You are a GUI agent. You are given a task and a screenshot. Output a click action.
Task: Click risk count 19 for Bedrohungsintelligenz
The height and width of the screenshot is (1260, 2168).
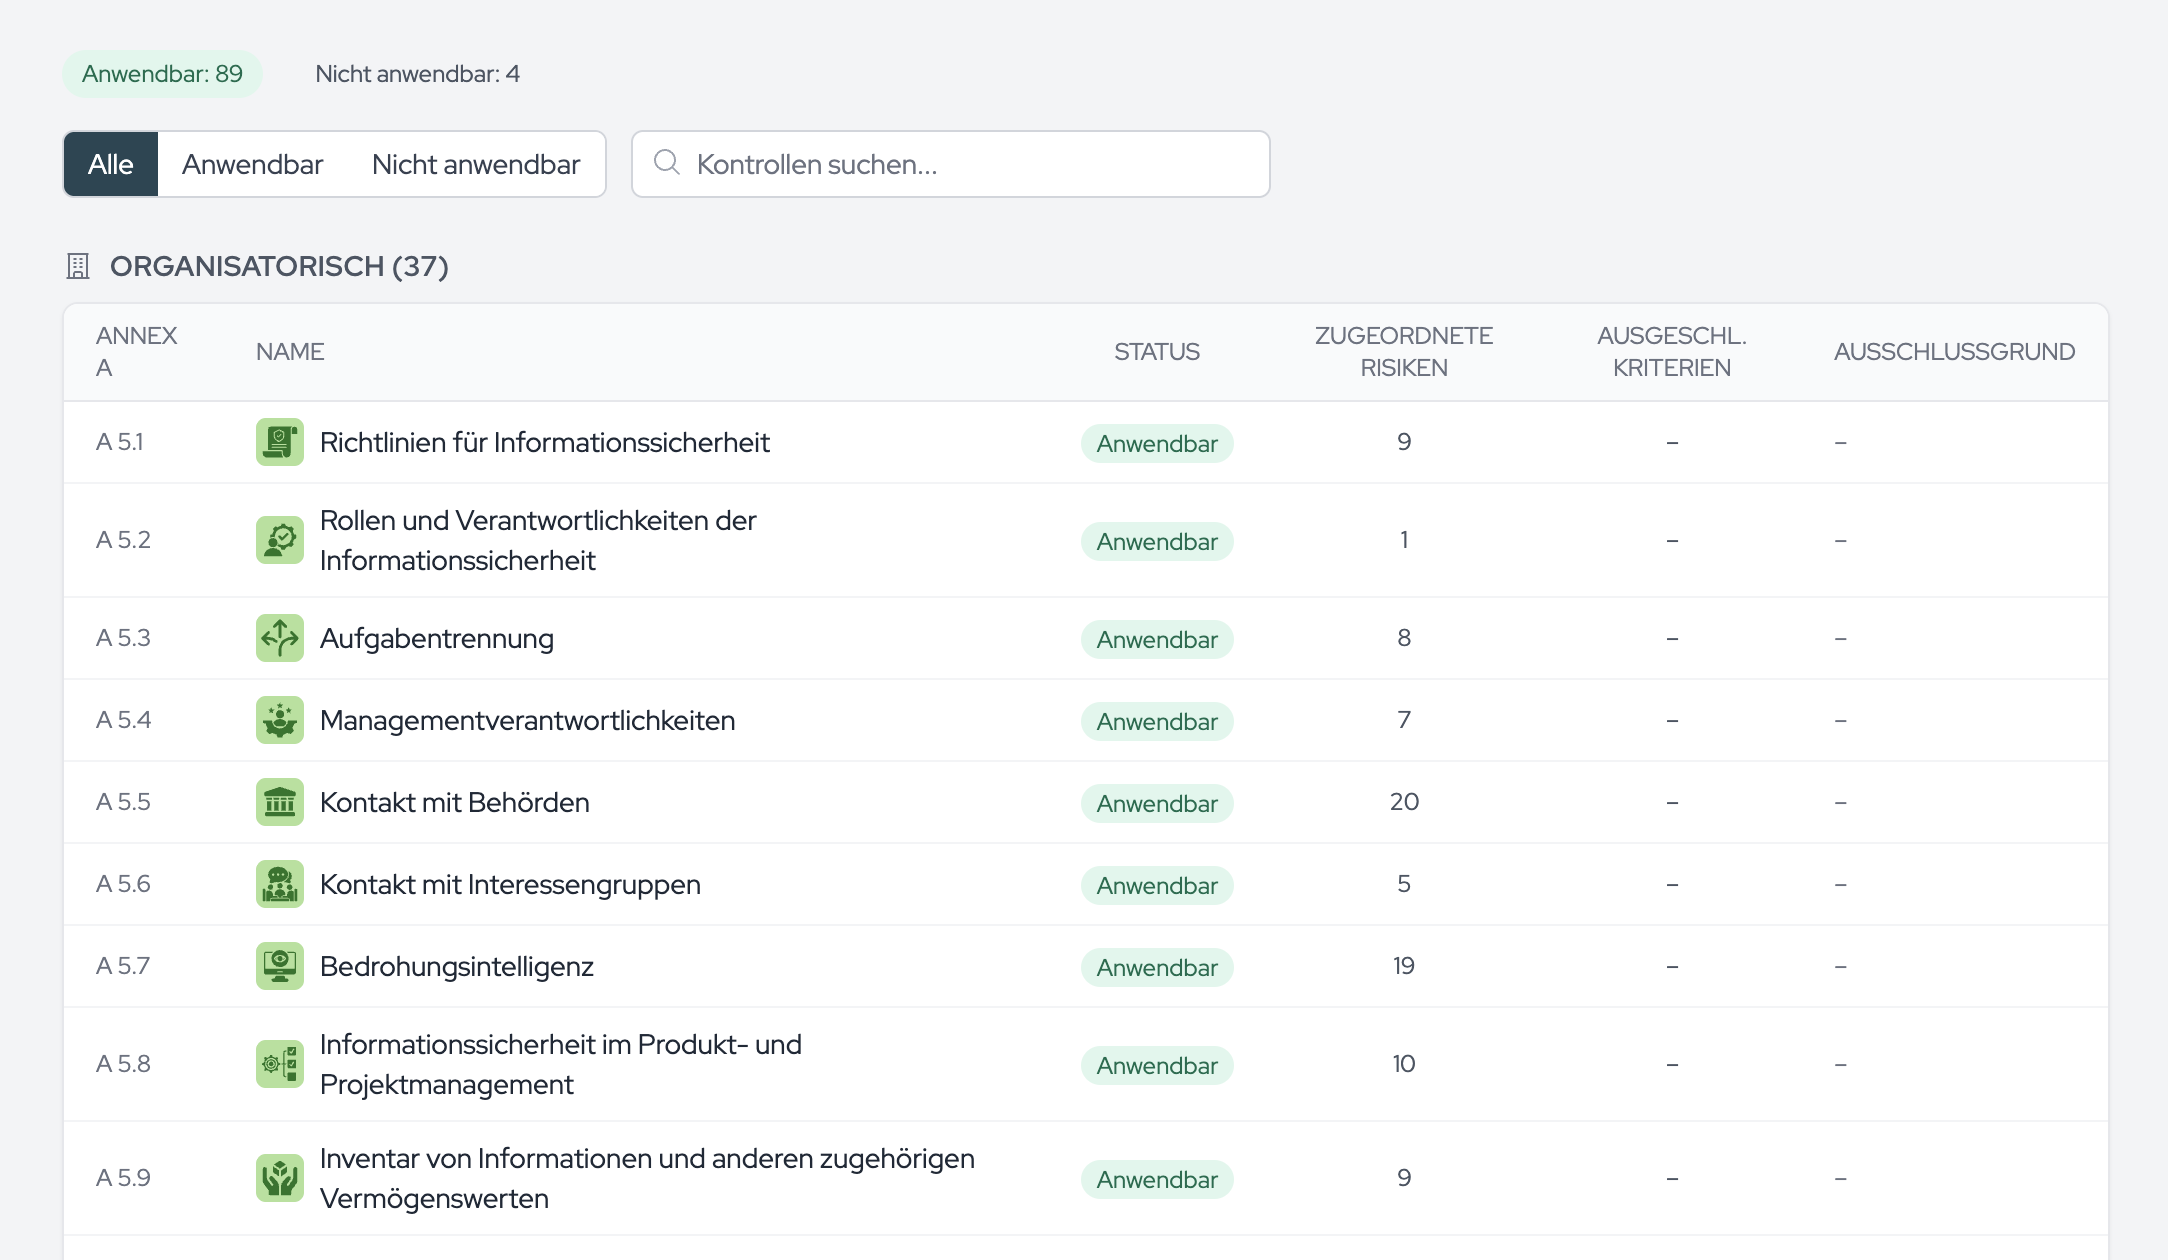[1404, 966]
